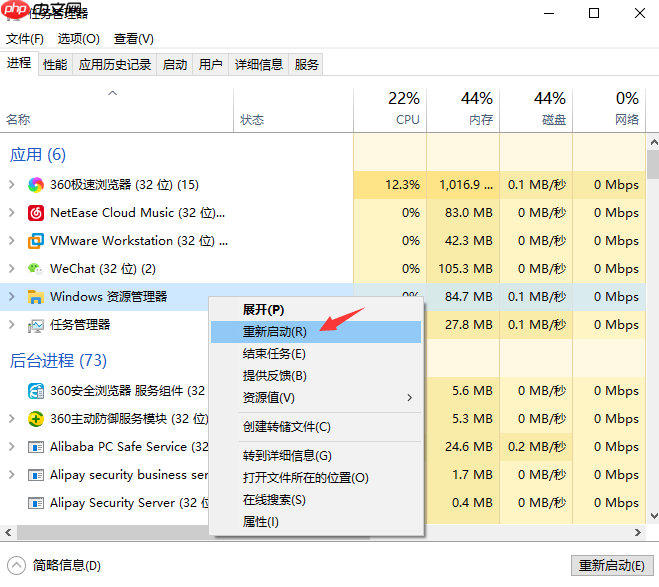
Task: Switch to the 性能 tab
Action: click(x=55, y=65)
